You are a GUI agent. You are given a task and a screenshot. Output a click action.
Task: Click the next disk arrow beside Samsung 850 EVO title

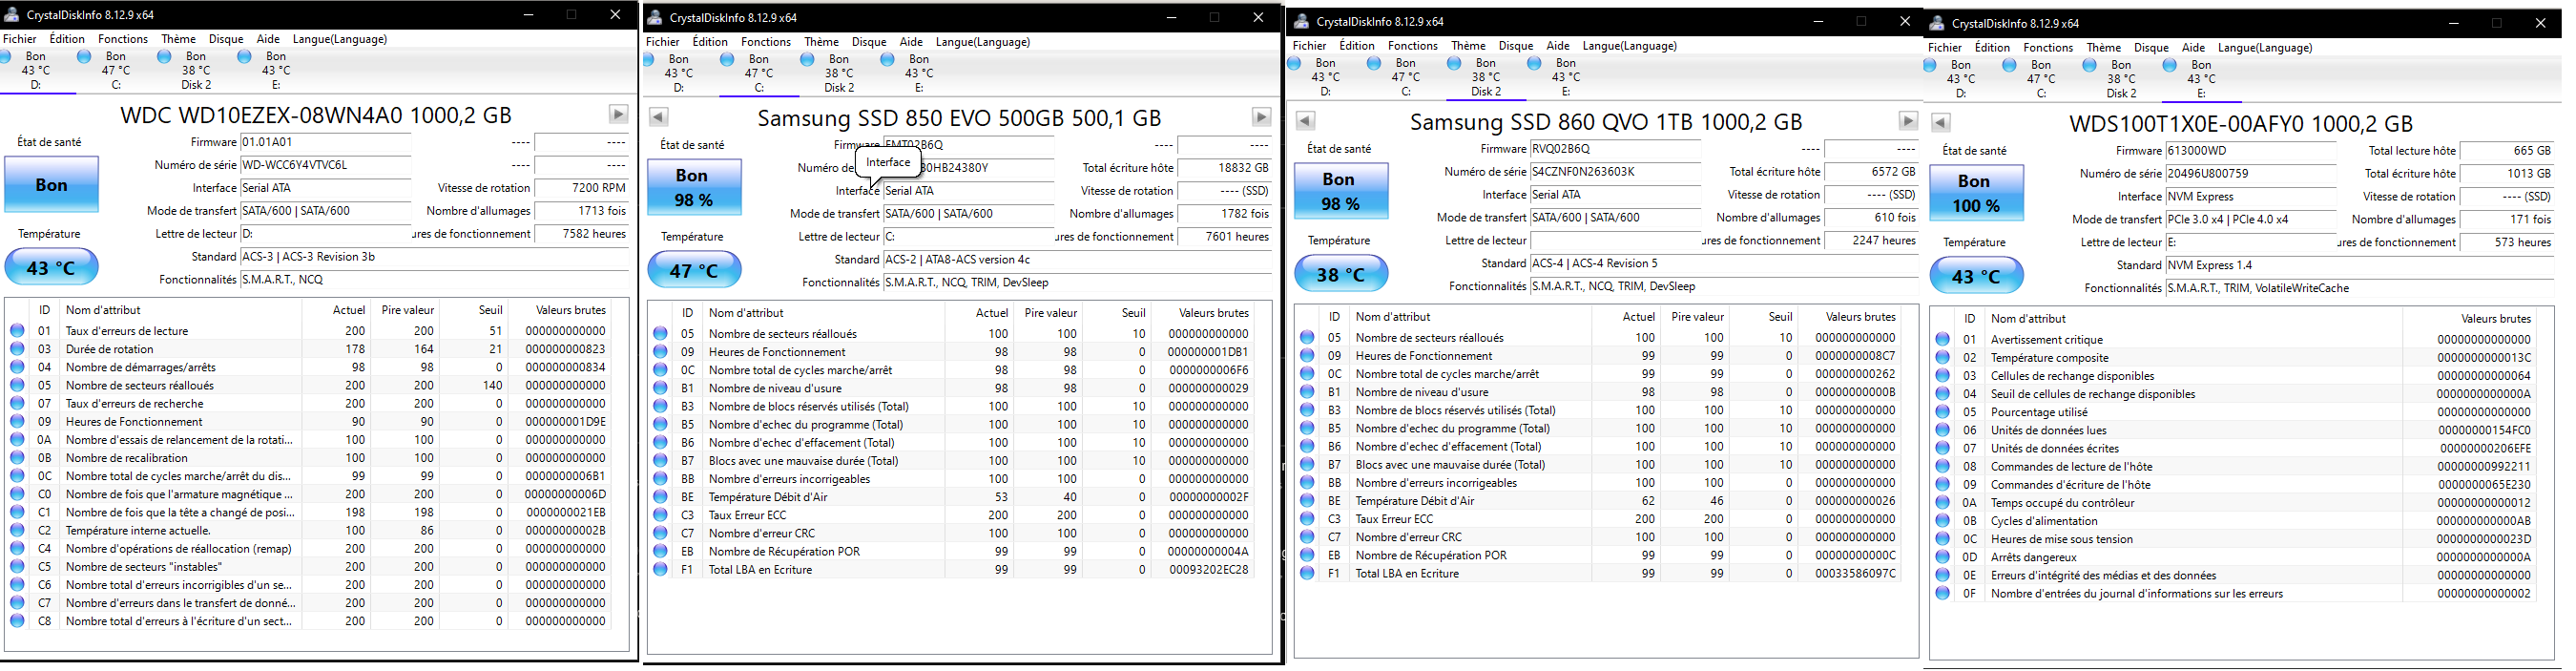tap(1261, 117)
